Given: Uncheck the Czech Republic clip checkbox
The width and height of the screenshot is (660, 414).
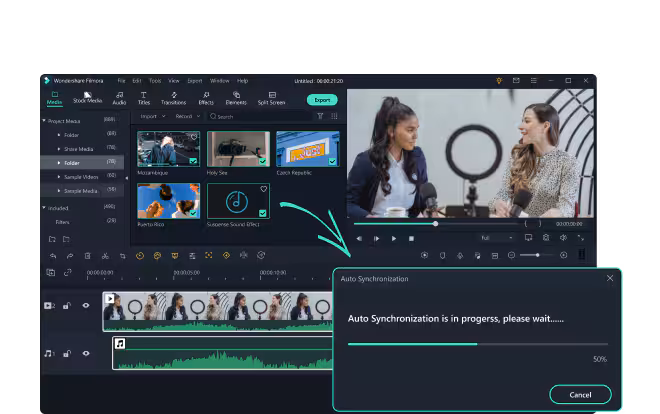Looking at the screenshot, I should tap(333, 162).
